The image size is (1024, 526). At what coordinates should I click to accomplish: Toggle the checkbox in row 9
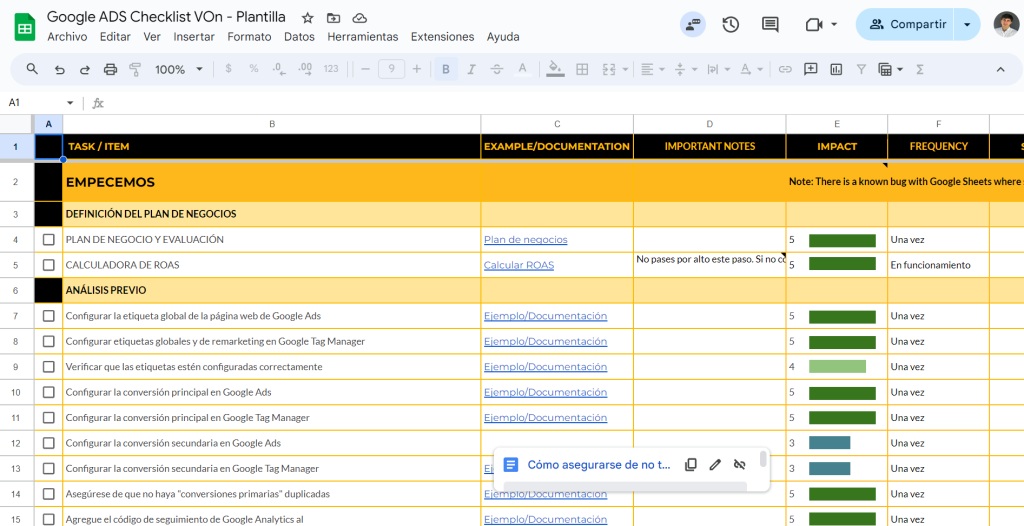(x=49, y=367)
